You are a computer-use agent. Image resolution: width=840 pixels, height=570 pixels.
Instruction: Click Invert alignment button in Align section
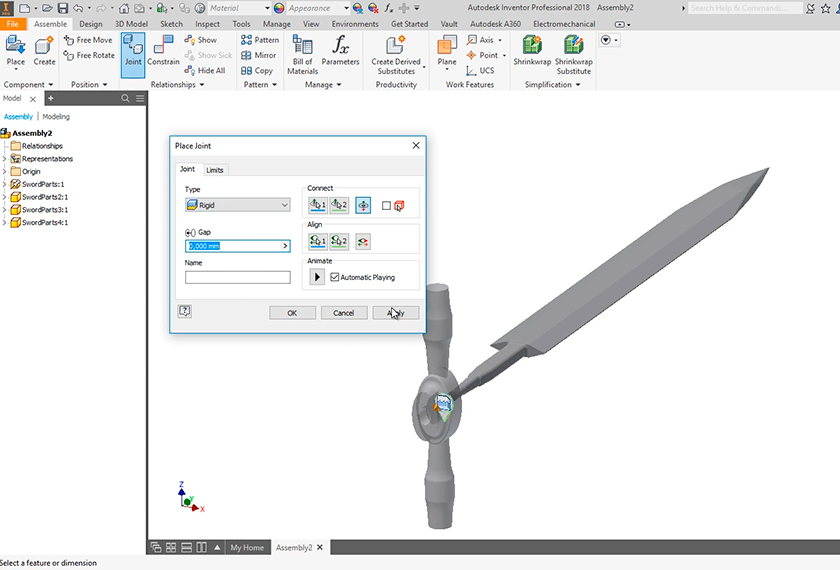[362, 241]
